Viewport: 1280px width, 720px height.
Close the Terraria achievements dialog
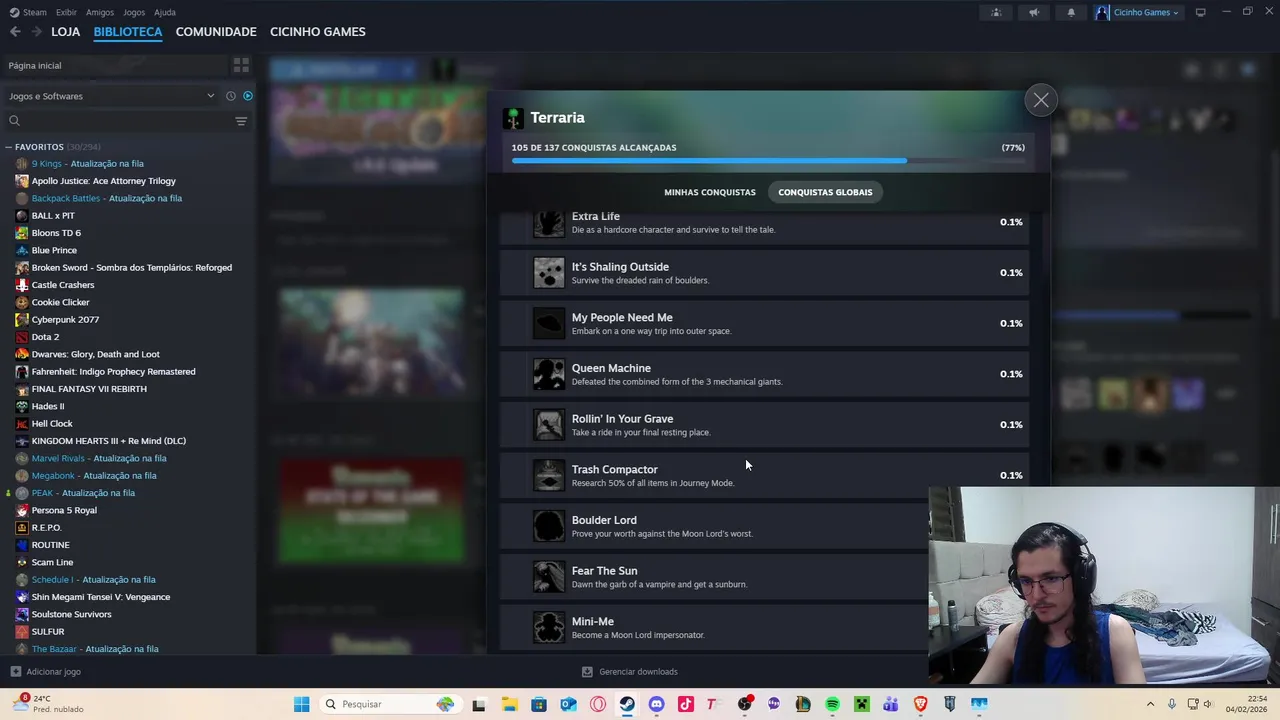(1041, 100)
